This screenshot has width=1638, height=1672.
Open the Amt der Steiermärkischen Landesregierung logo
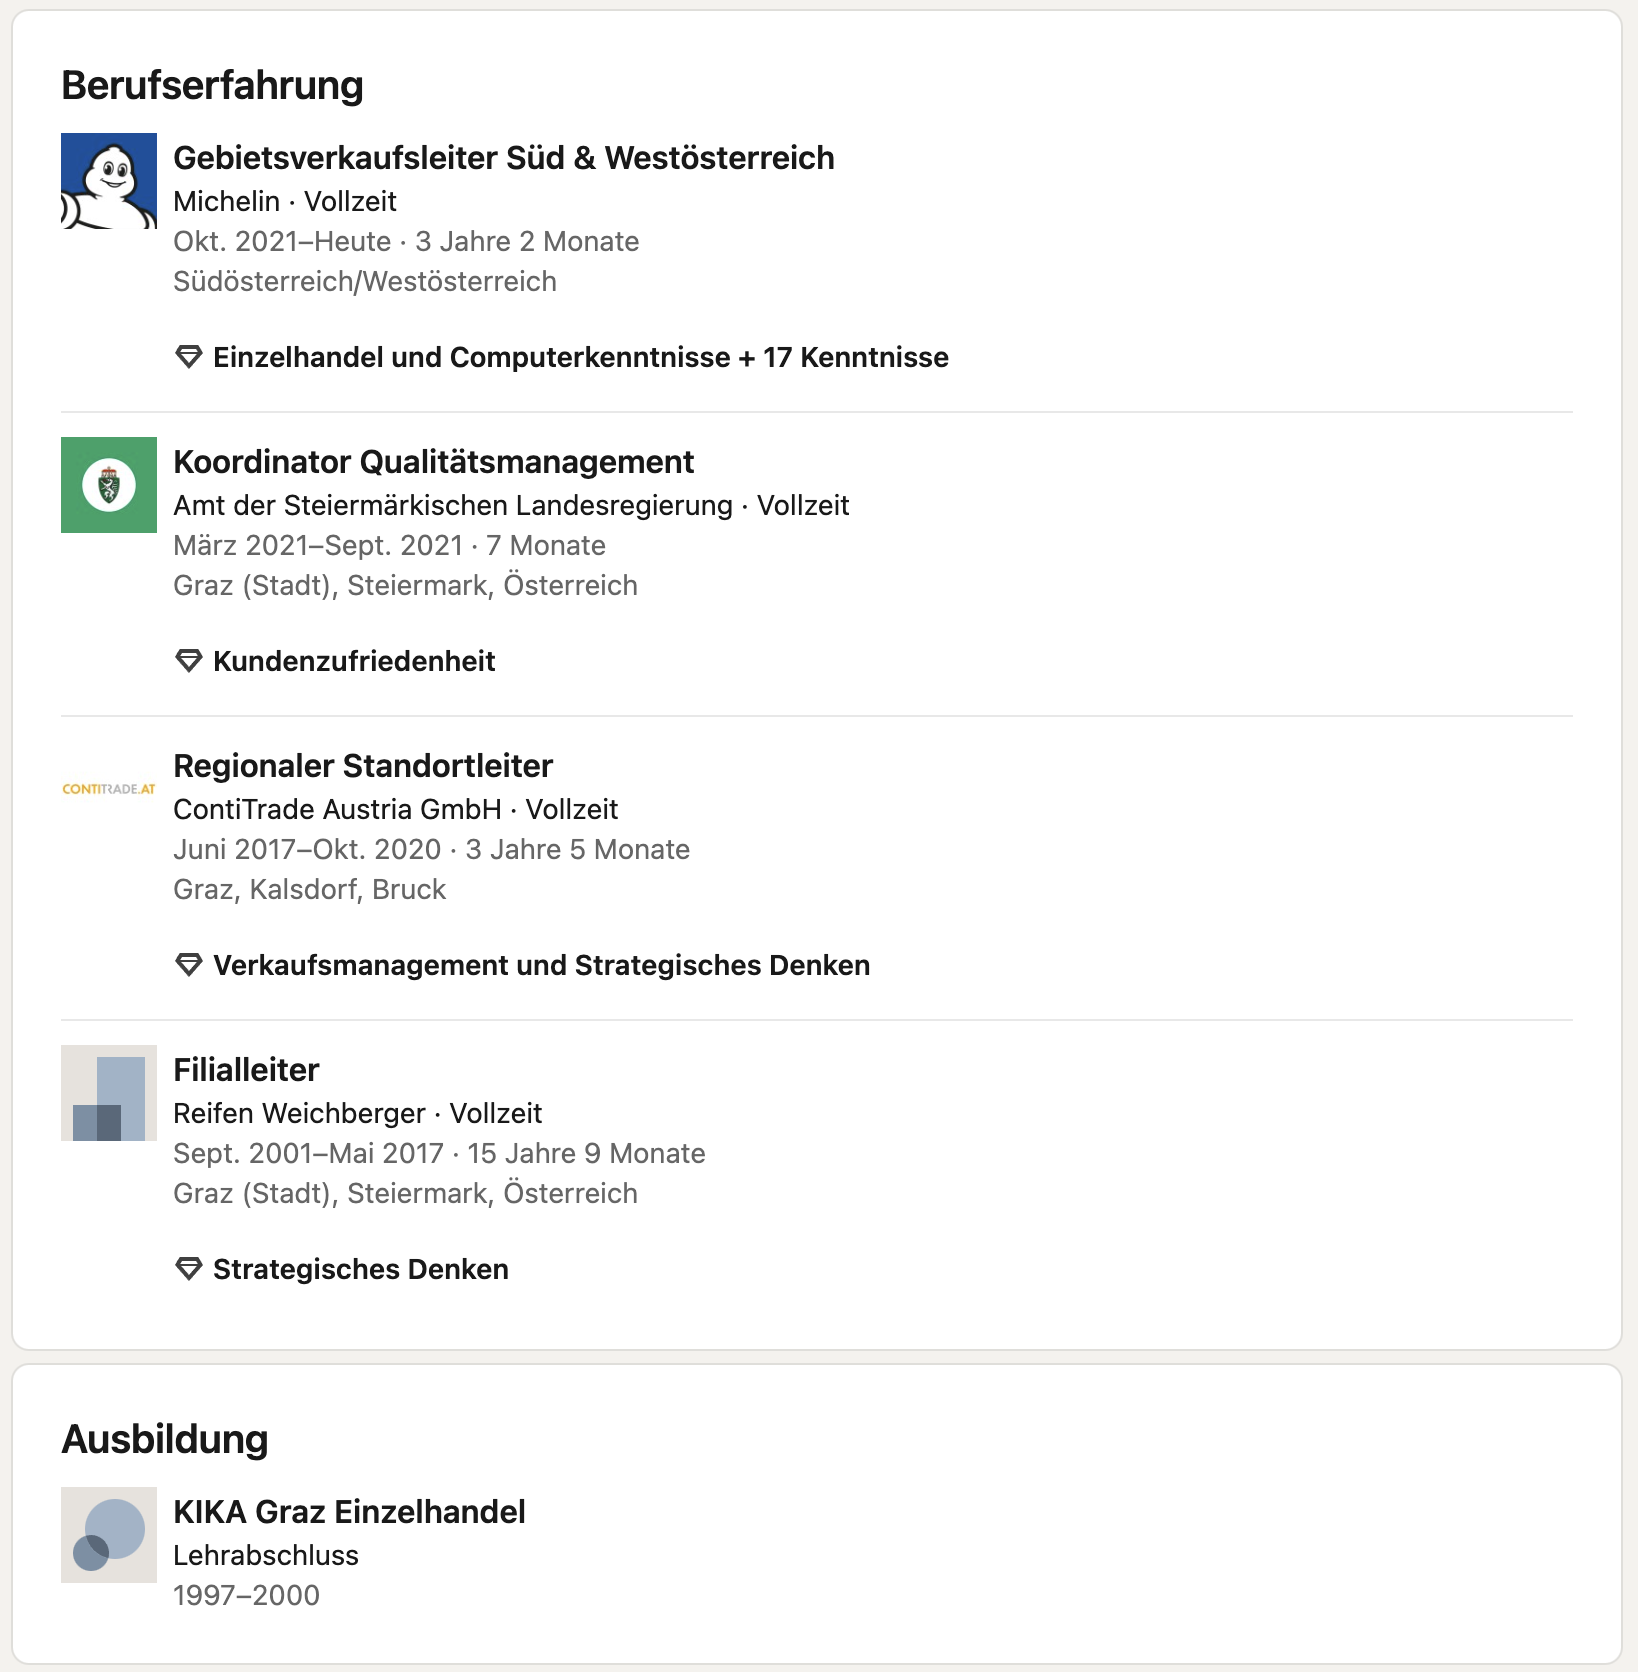[x=109, y=485]
